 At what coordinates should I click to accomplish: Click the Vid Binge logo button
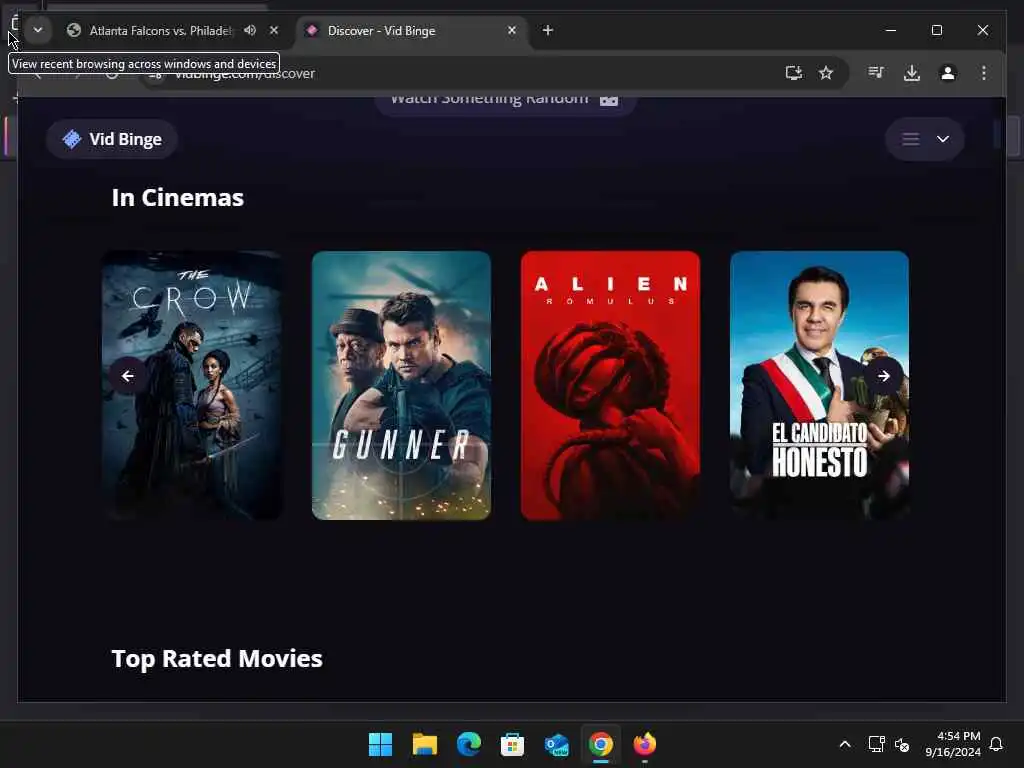click(x=112, y=139)
